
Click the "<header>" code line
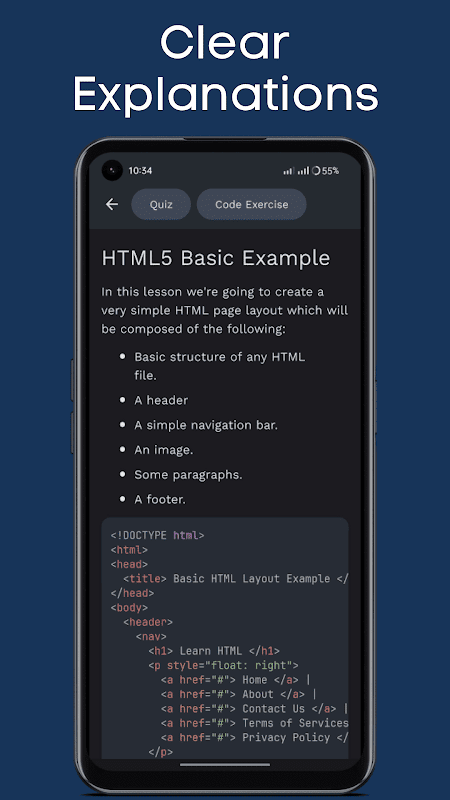click(148, 622)
